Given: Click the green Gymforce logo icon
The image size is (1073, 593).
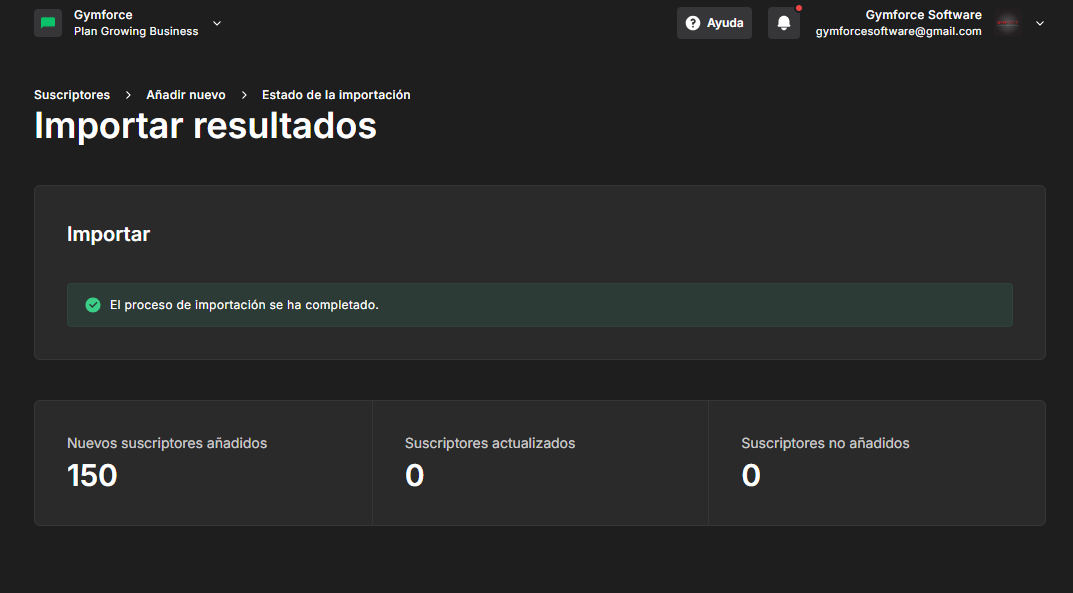Looking at the screenshot, I should [48, 23].
